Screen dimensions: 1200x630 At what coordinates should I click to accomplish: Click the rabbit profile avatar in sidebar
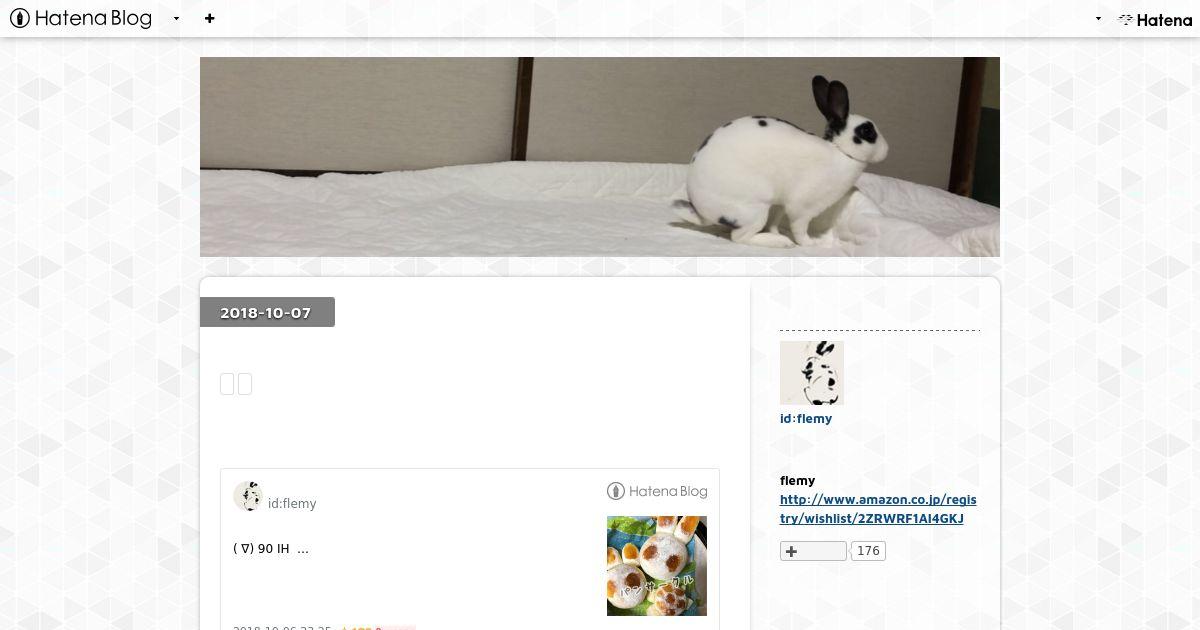[x=812, y=373]
